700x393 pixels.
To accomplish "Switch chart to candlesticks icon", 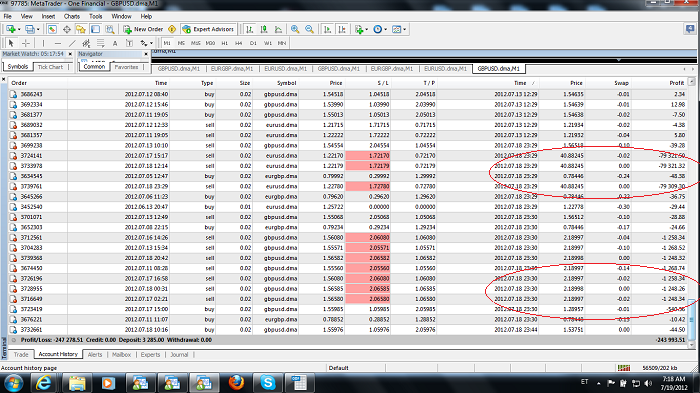I will point(264,29).
